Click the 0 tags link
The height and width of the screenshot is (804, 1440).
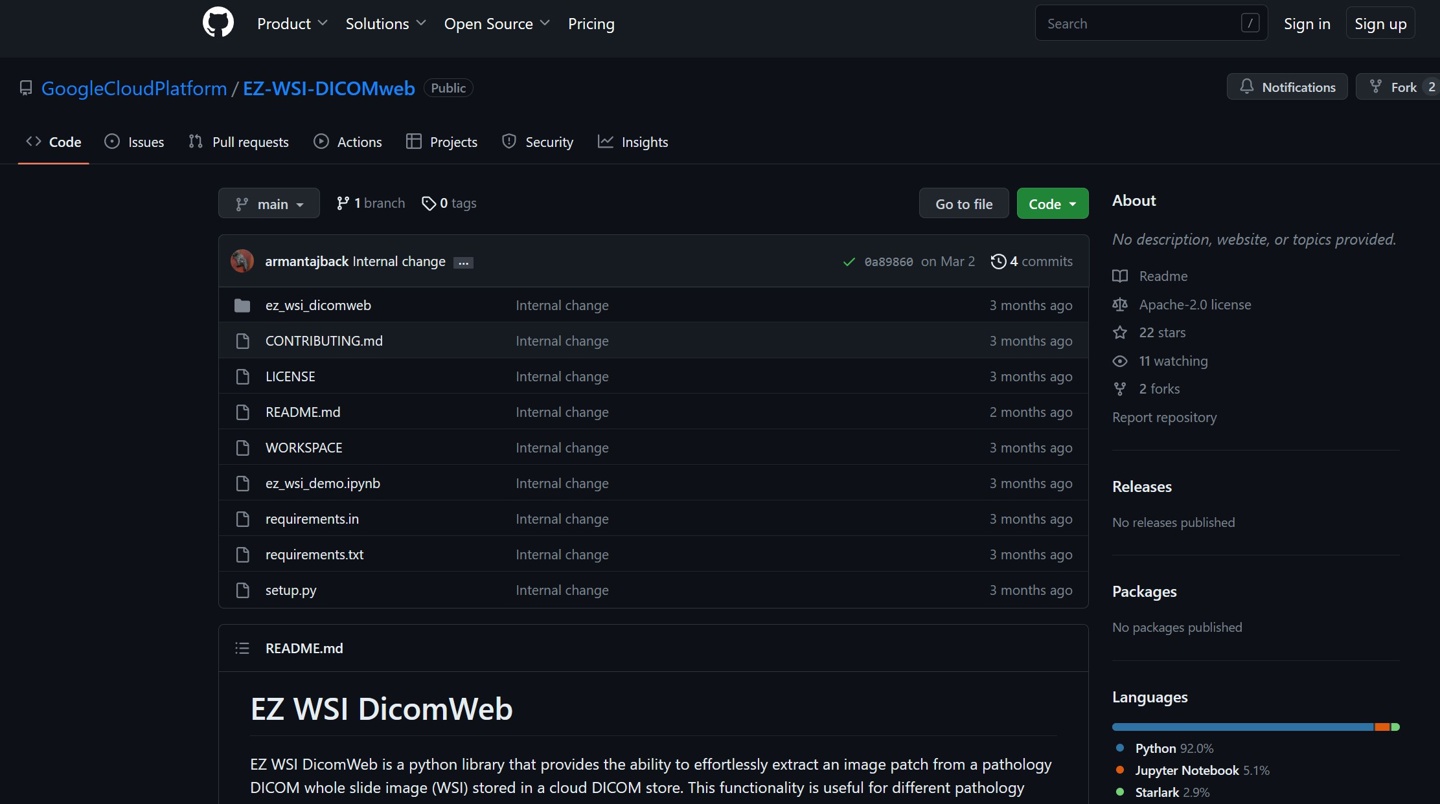449,203
